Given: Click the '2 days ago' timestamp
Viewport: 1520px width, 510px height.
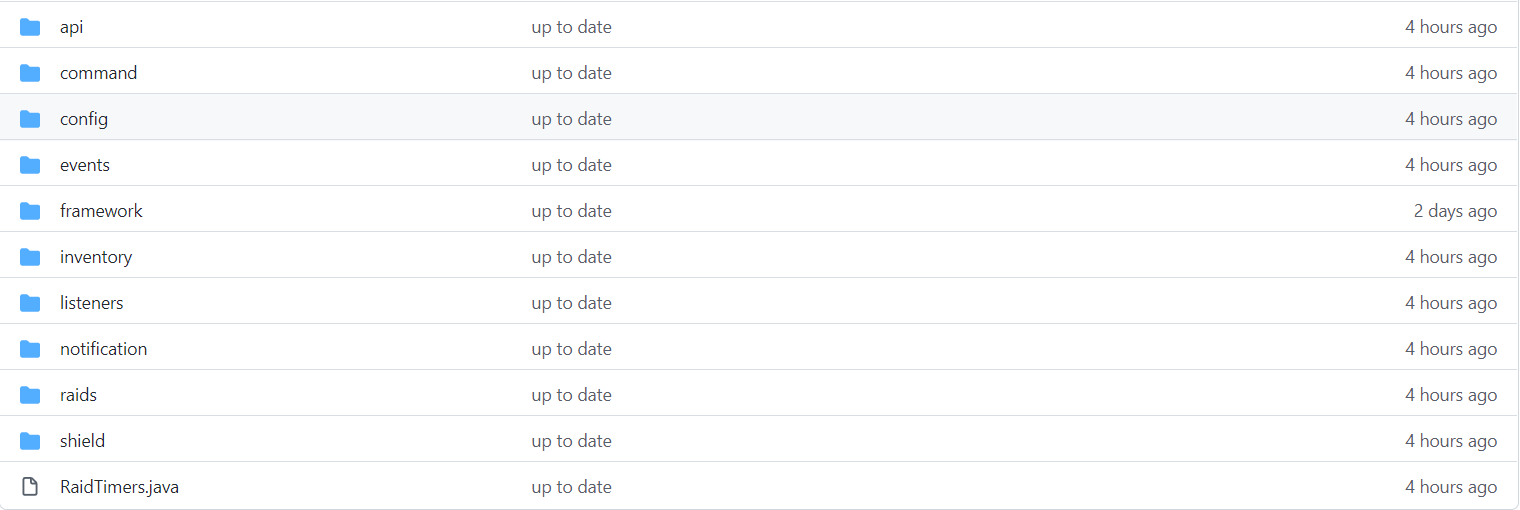Looking at the screenshot, I should pos(1455,211).
